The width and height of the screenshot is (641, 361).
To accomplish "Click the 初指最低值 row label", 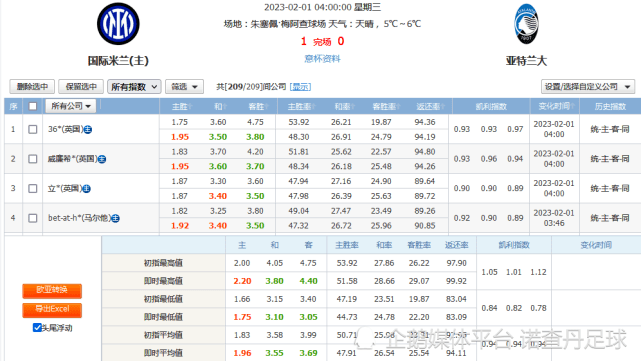I will (163, 299).
